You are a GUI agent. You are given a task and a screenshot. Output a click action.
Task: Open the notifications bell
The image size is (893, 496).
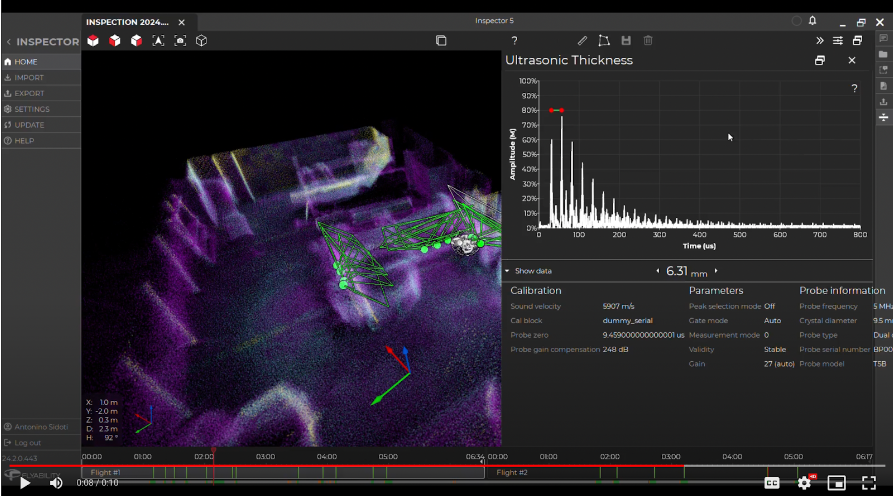click(x=813, y=21)
